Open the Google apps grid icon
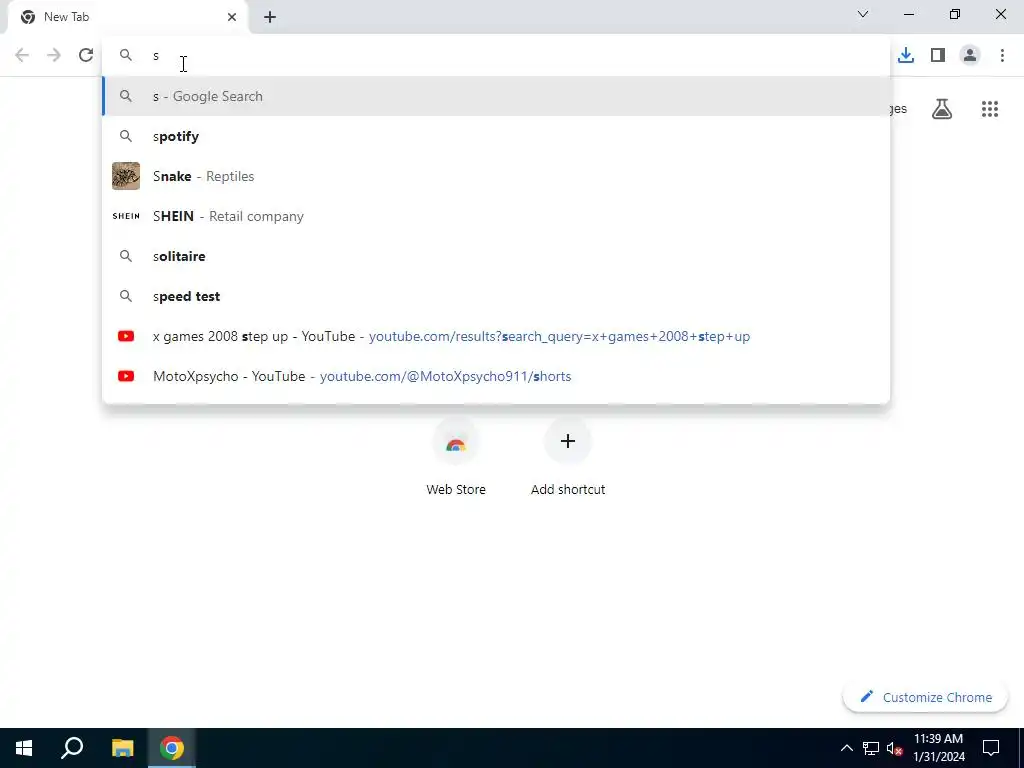1024x768 pixels. (x=990, y=109)
